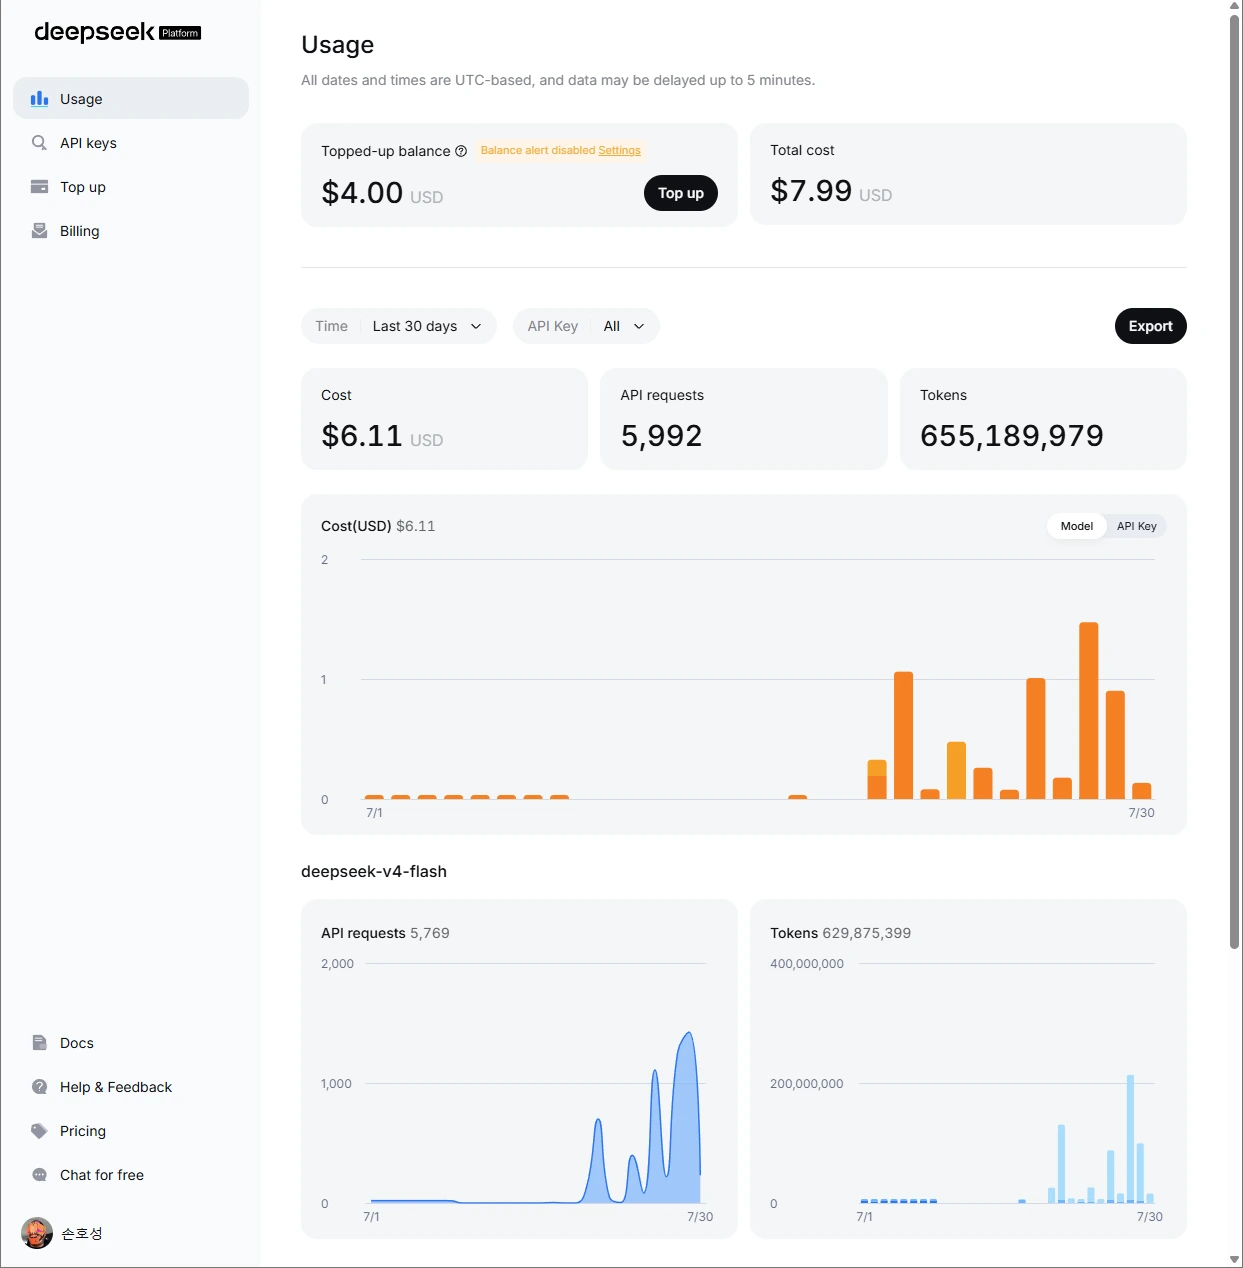
Task: Click the scrollbar down arrow
Action: 1235,1260
